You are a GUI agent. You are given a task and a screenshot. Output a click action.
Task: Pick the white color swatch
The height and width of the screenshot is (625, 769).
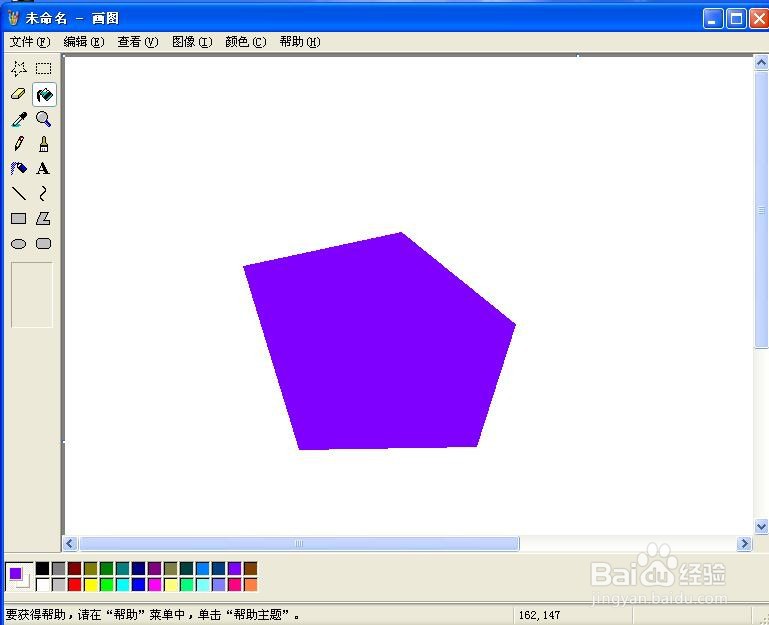[43, 584]
